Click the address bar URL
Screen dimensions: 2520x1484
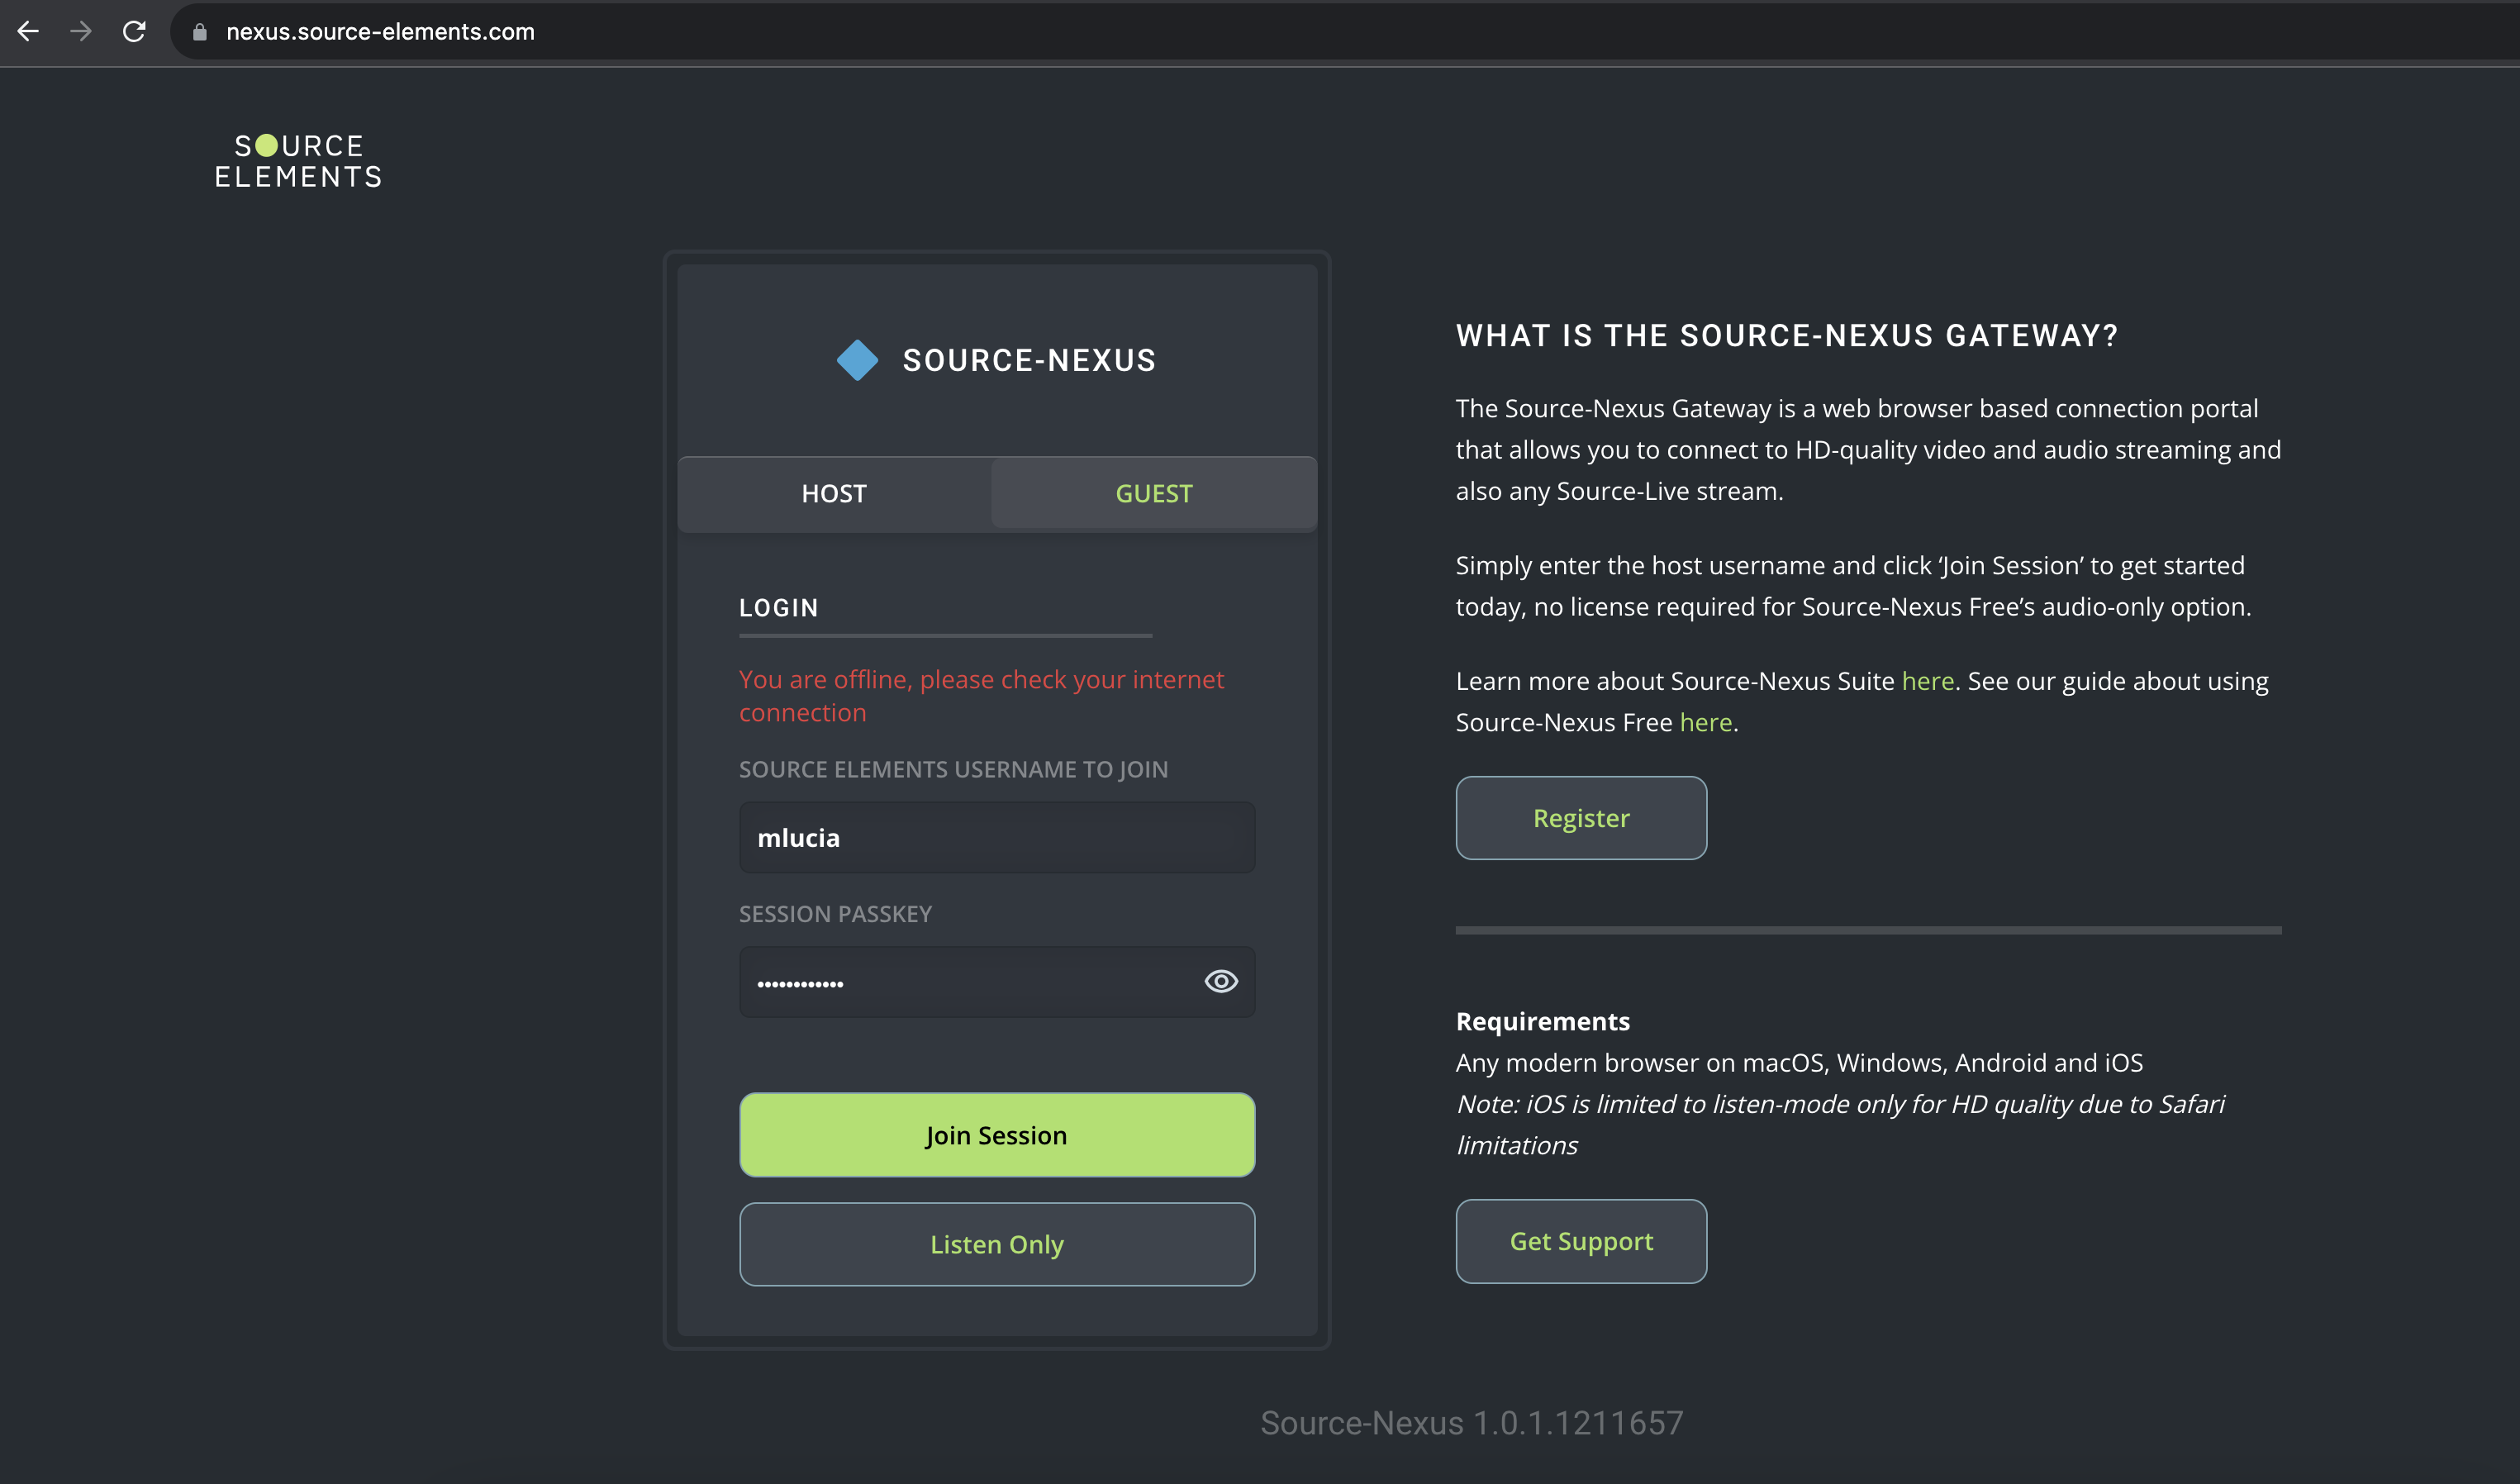(380, 32)
